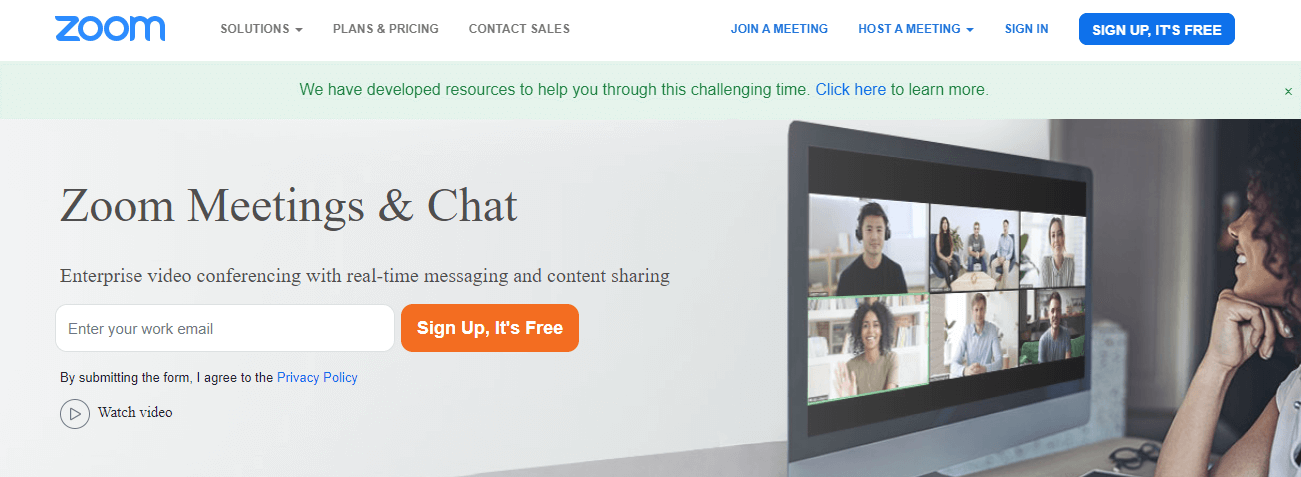Click the Zoom Meetings & Chat heading
Image resolution: width=1301 pixels, height=477 pixels.
click(289, 205)
